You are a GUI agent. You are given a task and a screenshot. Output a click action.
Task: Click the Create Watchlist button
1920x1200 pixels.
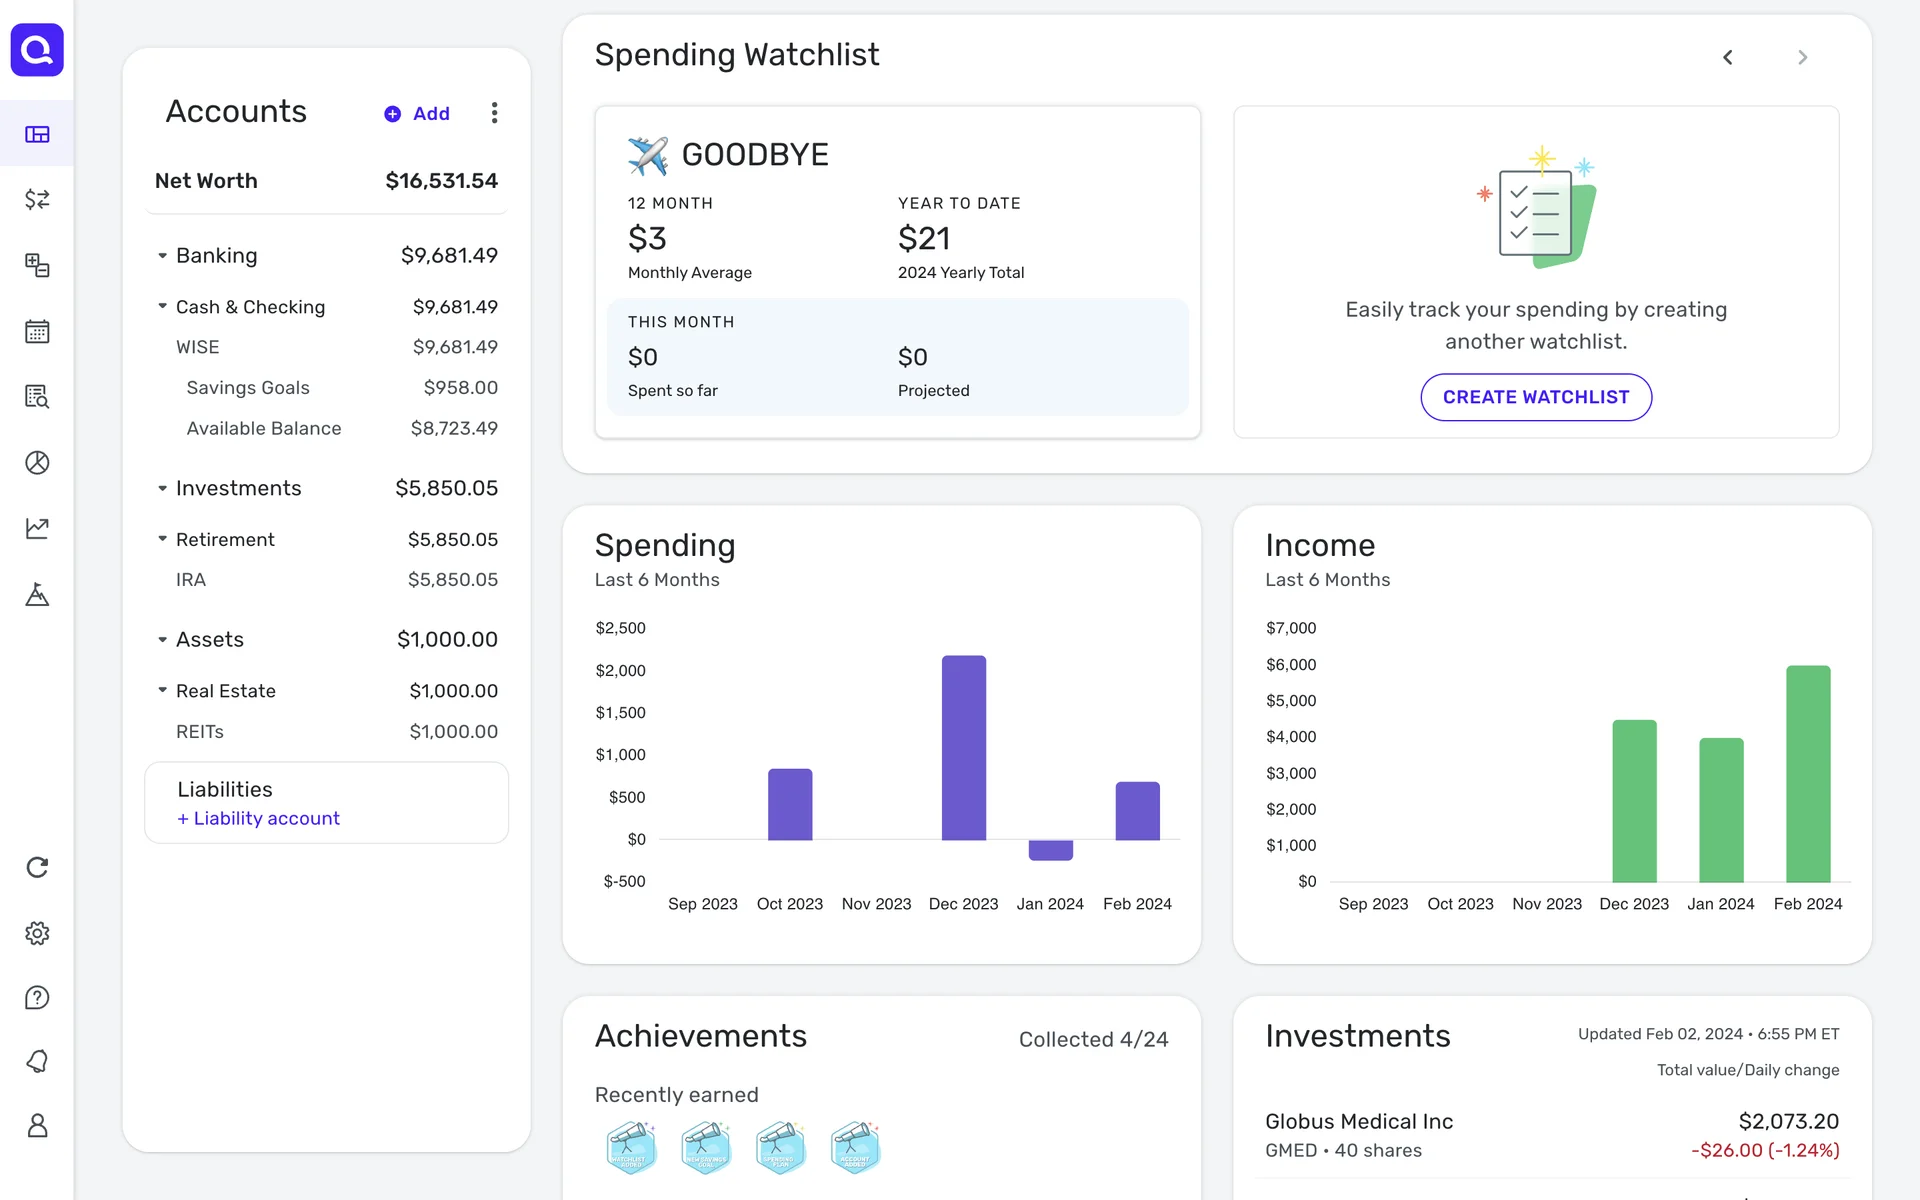click(1535, 397)
